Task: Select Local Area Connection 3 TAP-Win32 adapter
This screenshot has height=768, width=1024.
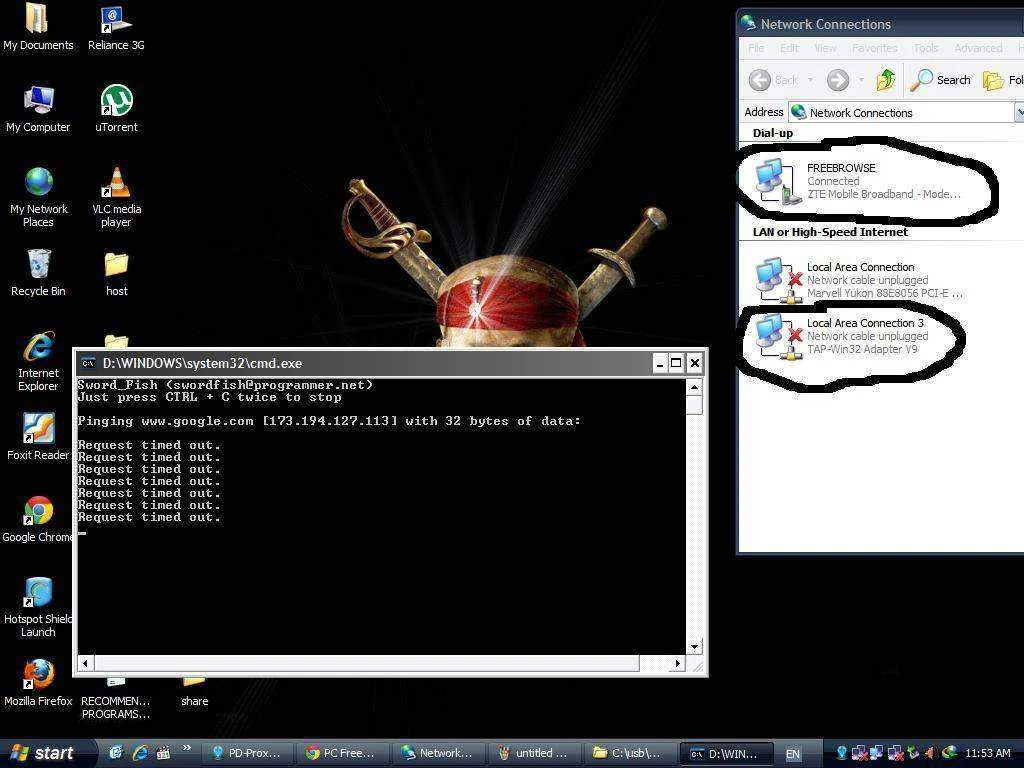Action: pyautogui.click(x=841, y=336)
